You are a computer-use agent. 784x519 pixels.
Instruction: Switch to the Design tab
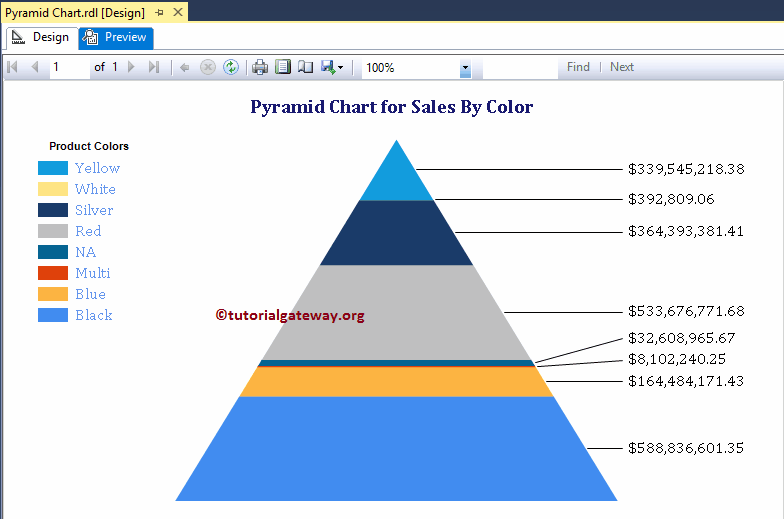[x=42, y=38]
